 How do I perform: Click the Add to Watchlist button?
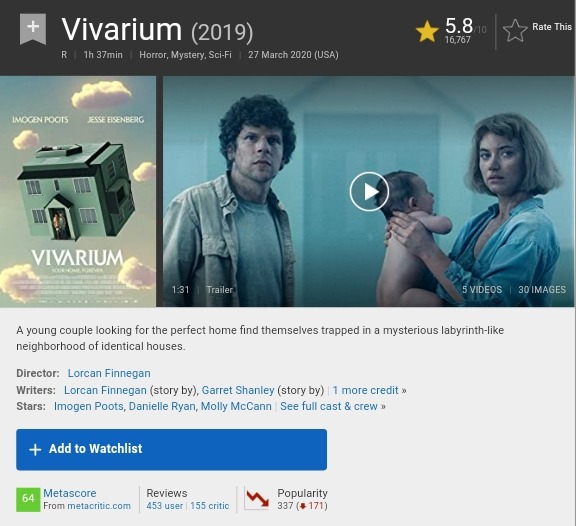pos(171,450)
